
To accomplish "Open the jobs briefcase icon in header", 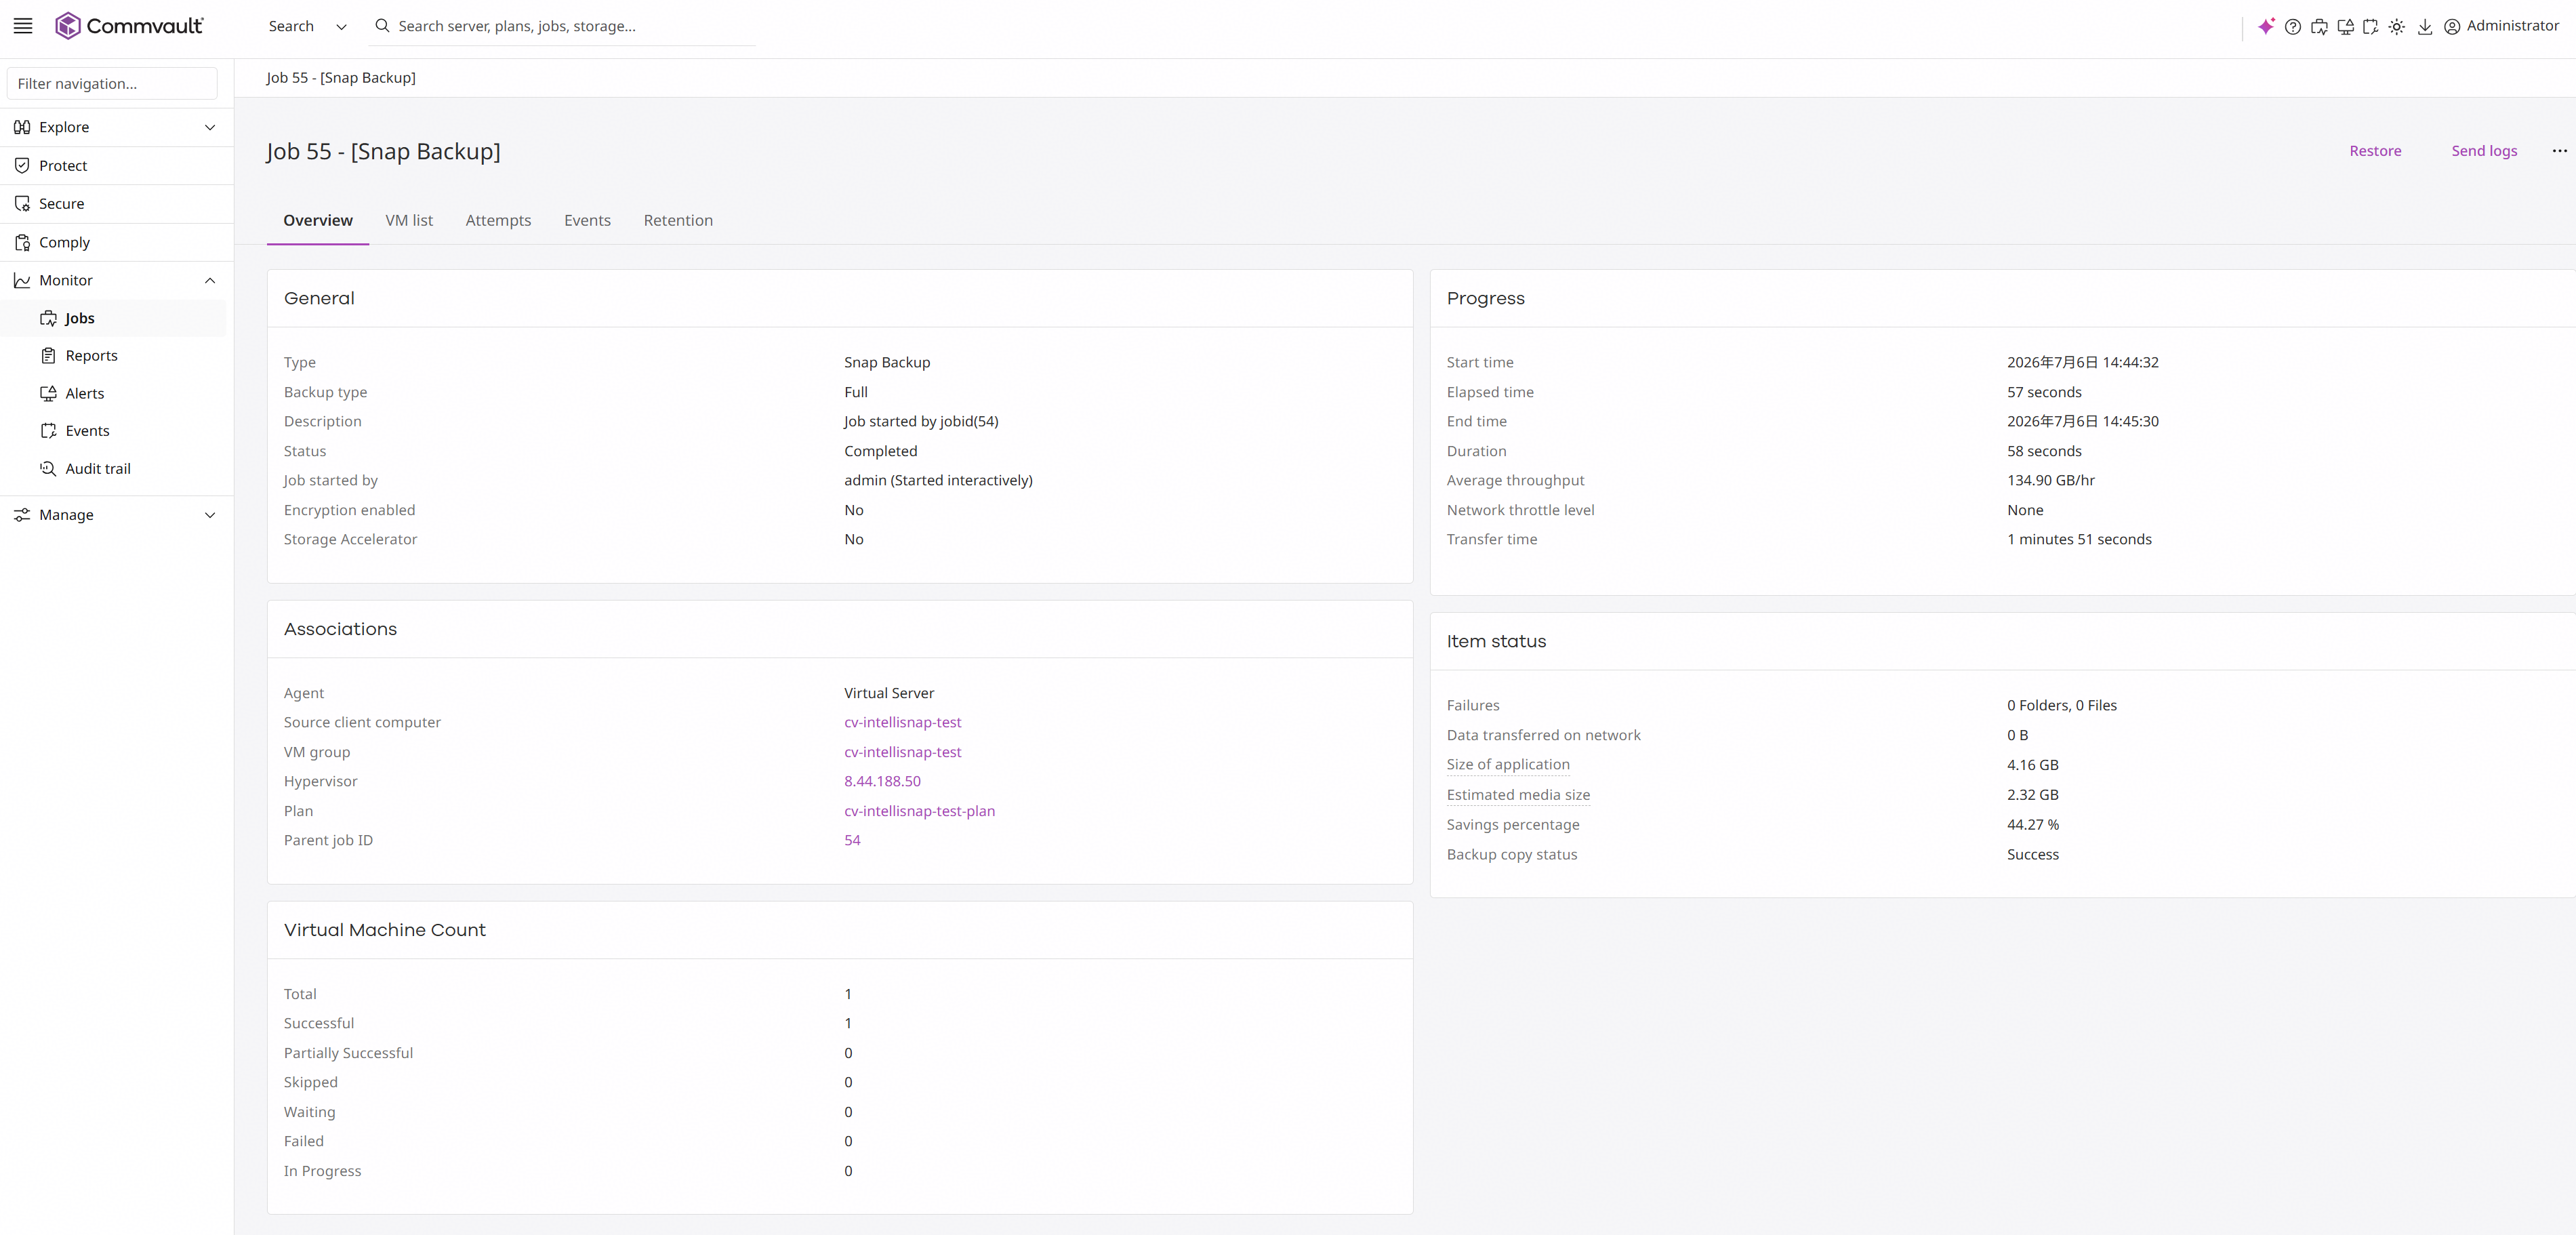I will 2319,27.
